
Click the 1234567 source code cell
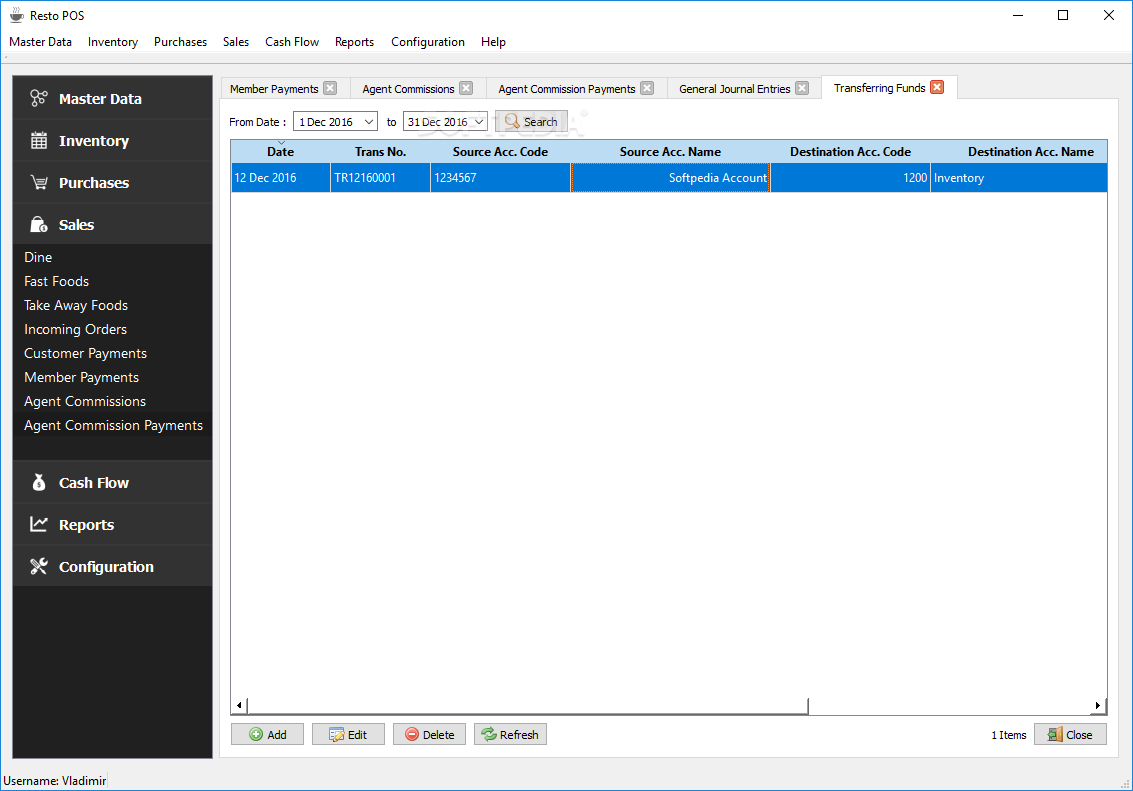click(x=500, y=178)
